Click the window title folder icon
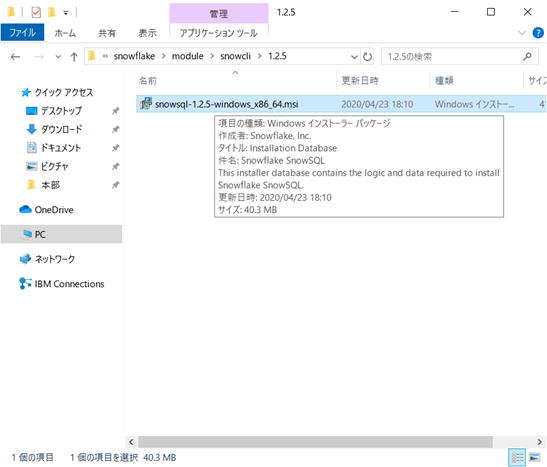Image resolution: width=547 pixels, height=467 pixels. pos(12,12)
